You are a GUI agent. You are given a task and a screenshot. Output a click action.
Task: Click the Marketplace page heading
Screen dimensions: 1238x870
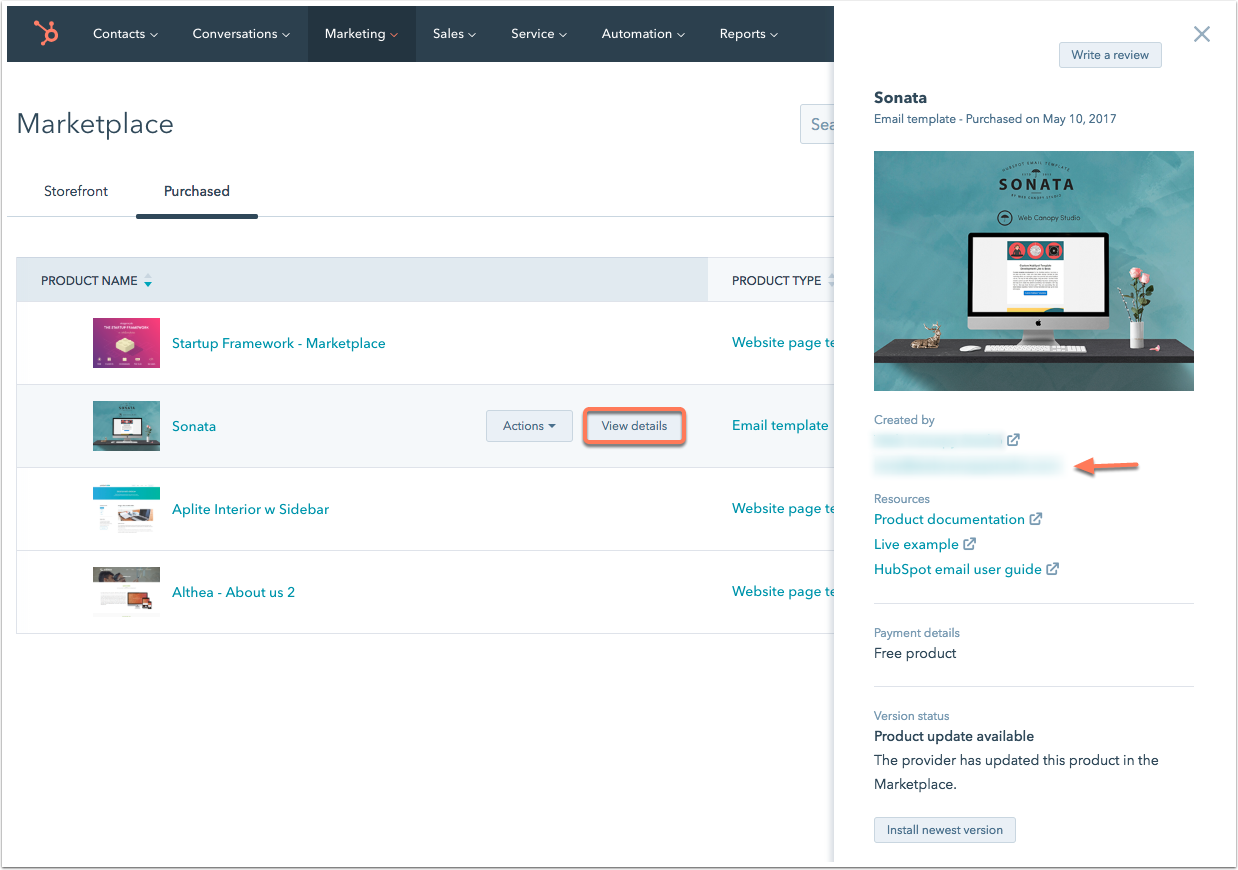click(95, 124)
